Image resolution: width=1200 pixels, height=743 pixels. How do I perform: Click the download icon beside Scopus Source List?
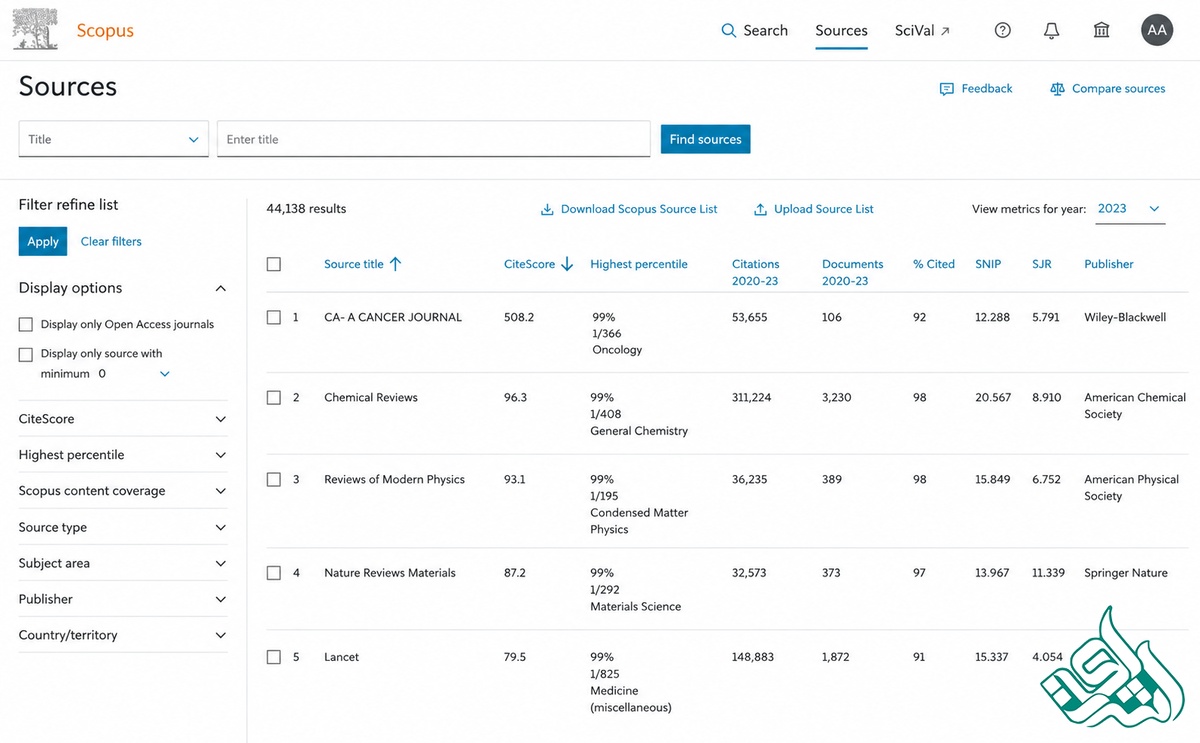coord(547,209)
